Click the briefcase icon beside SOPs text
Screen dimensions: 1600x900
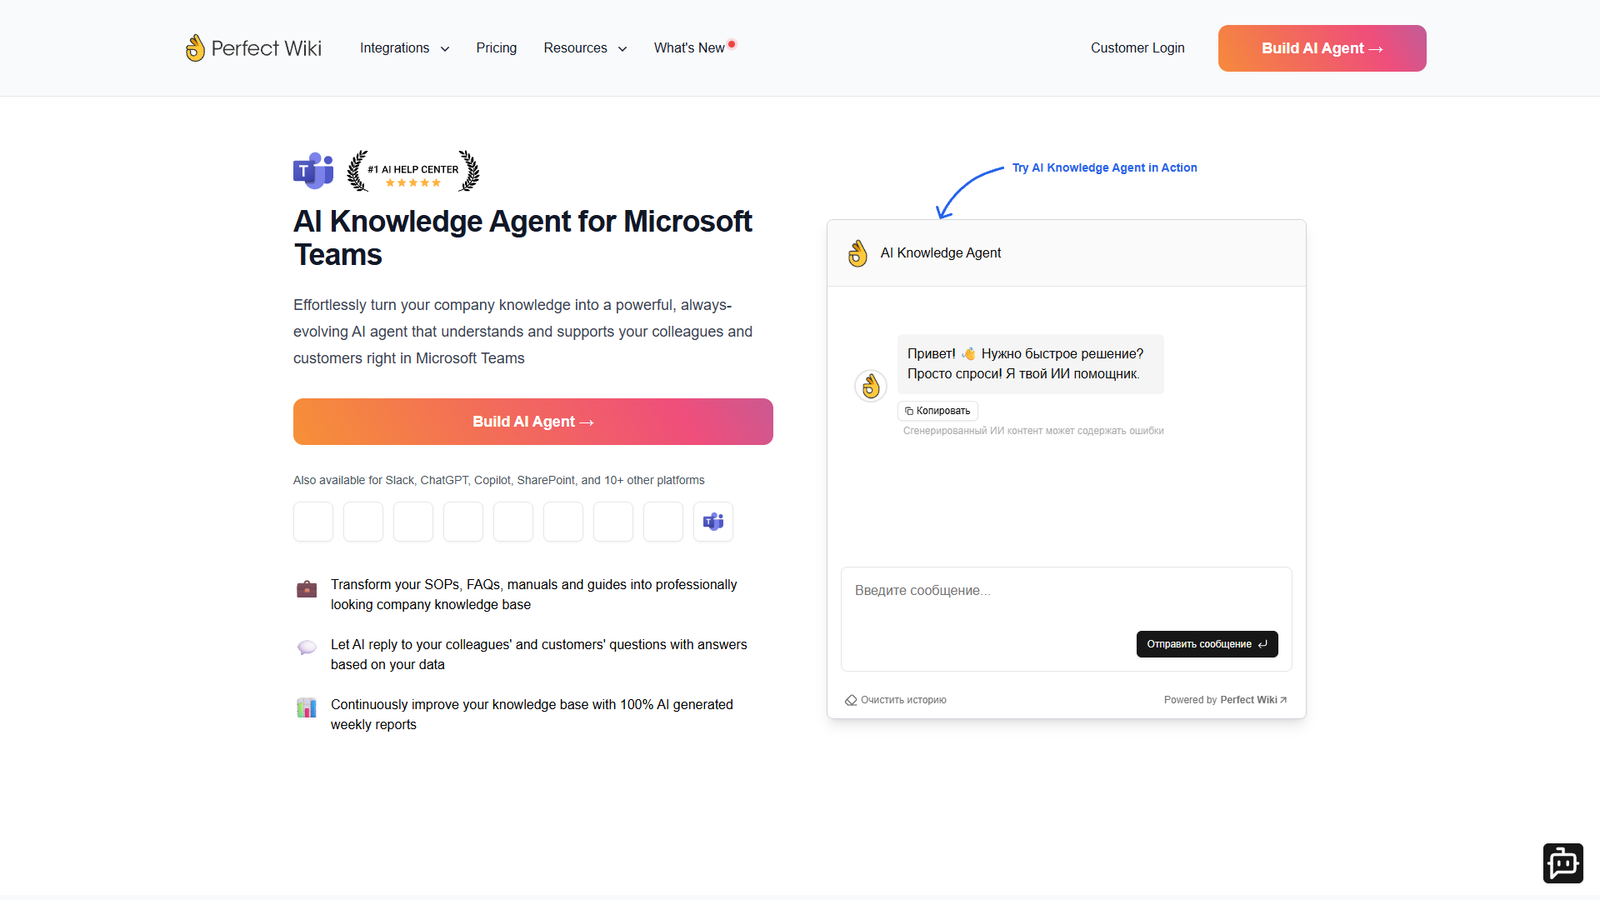click(307, 589)
